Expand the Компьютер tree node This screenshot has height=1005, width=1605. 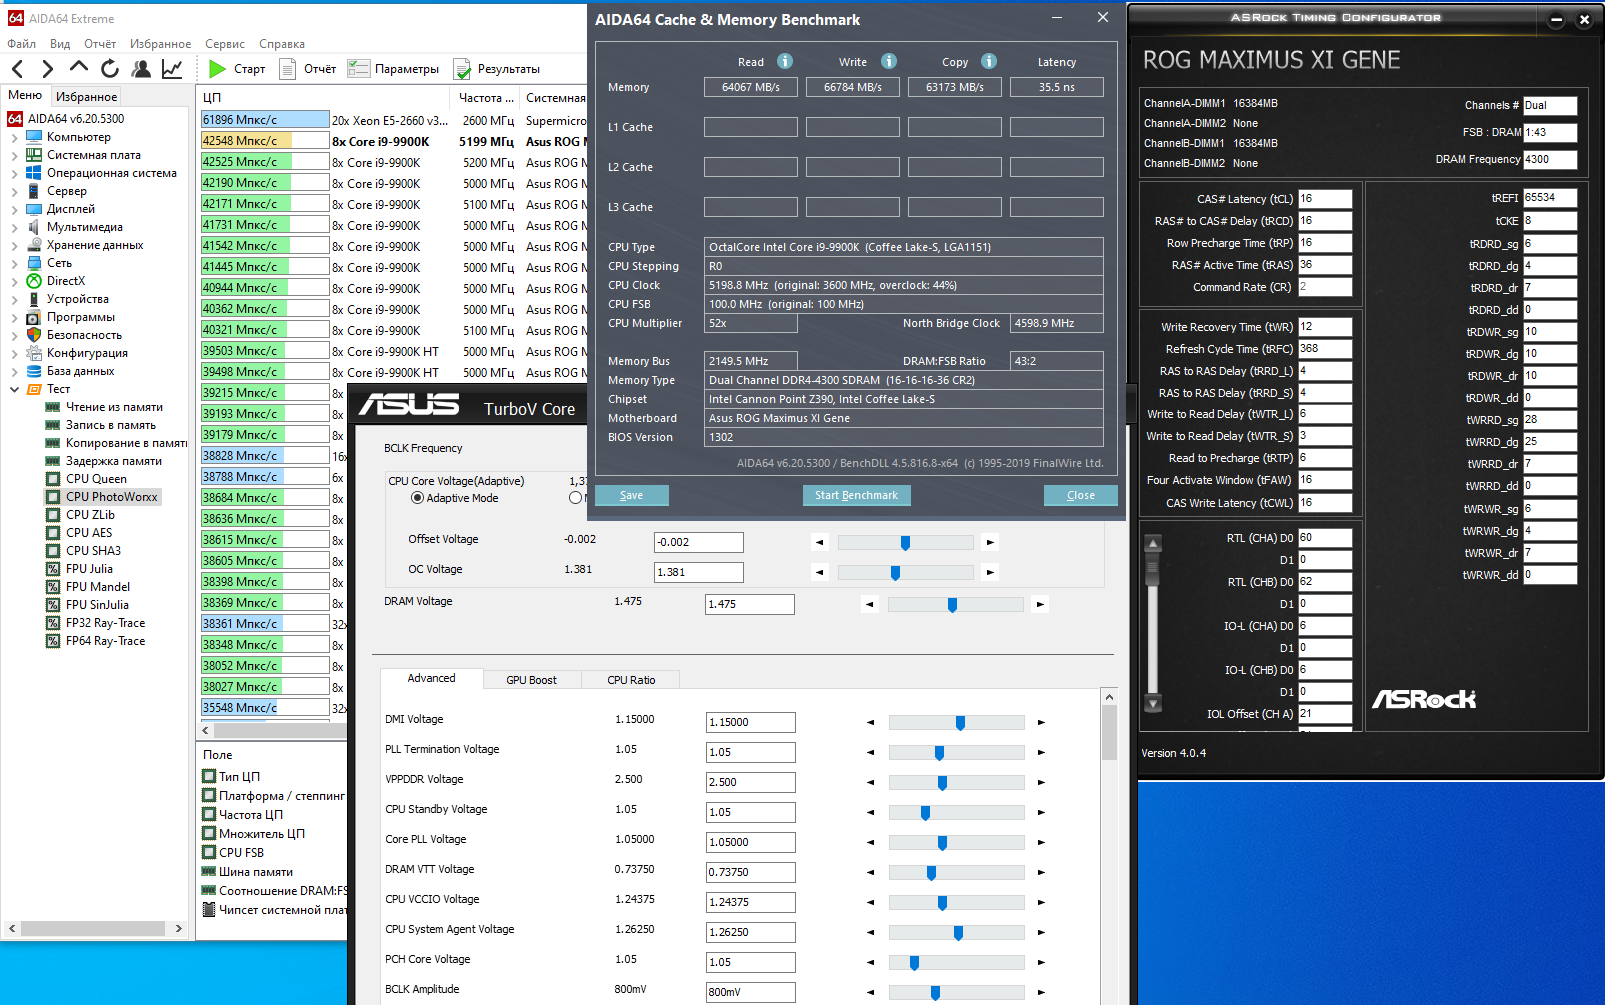coord(14,137)
